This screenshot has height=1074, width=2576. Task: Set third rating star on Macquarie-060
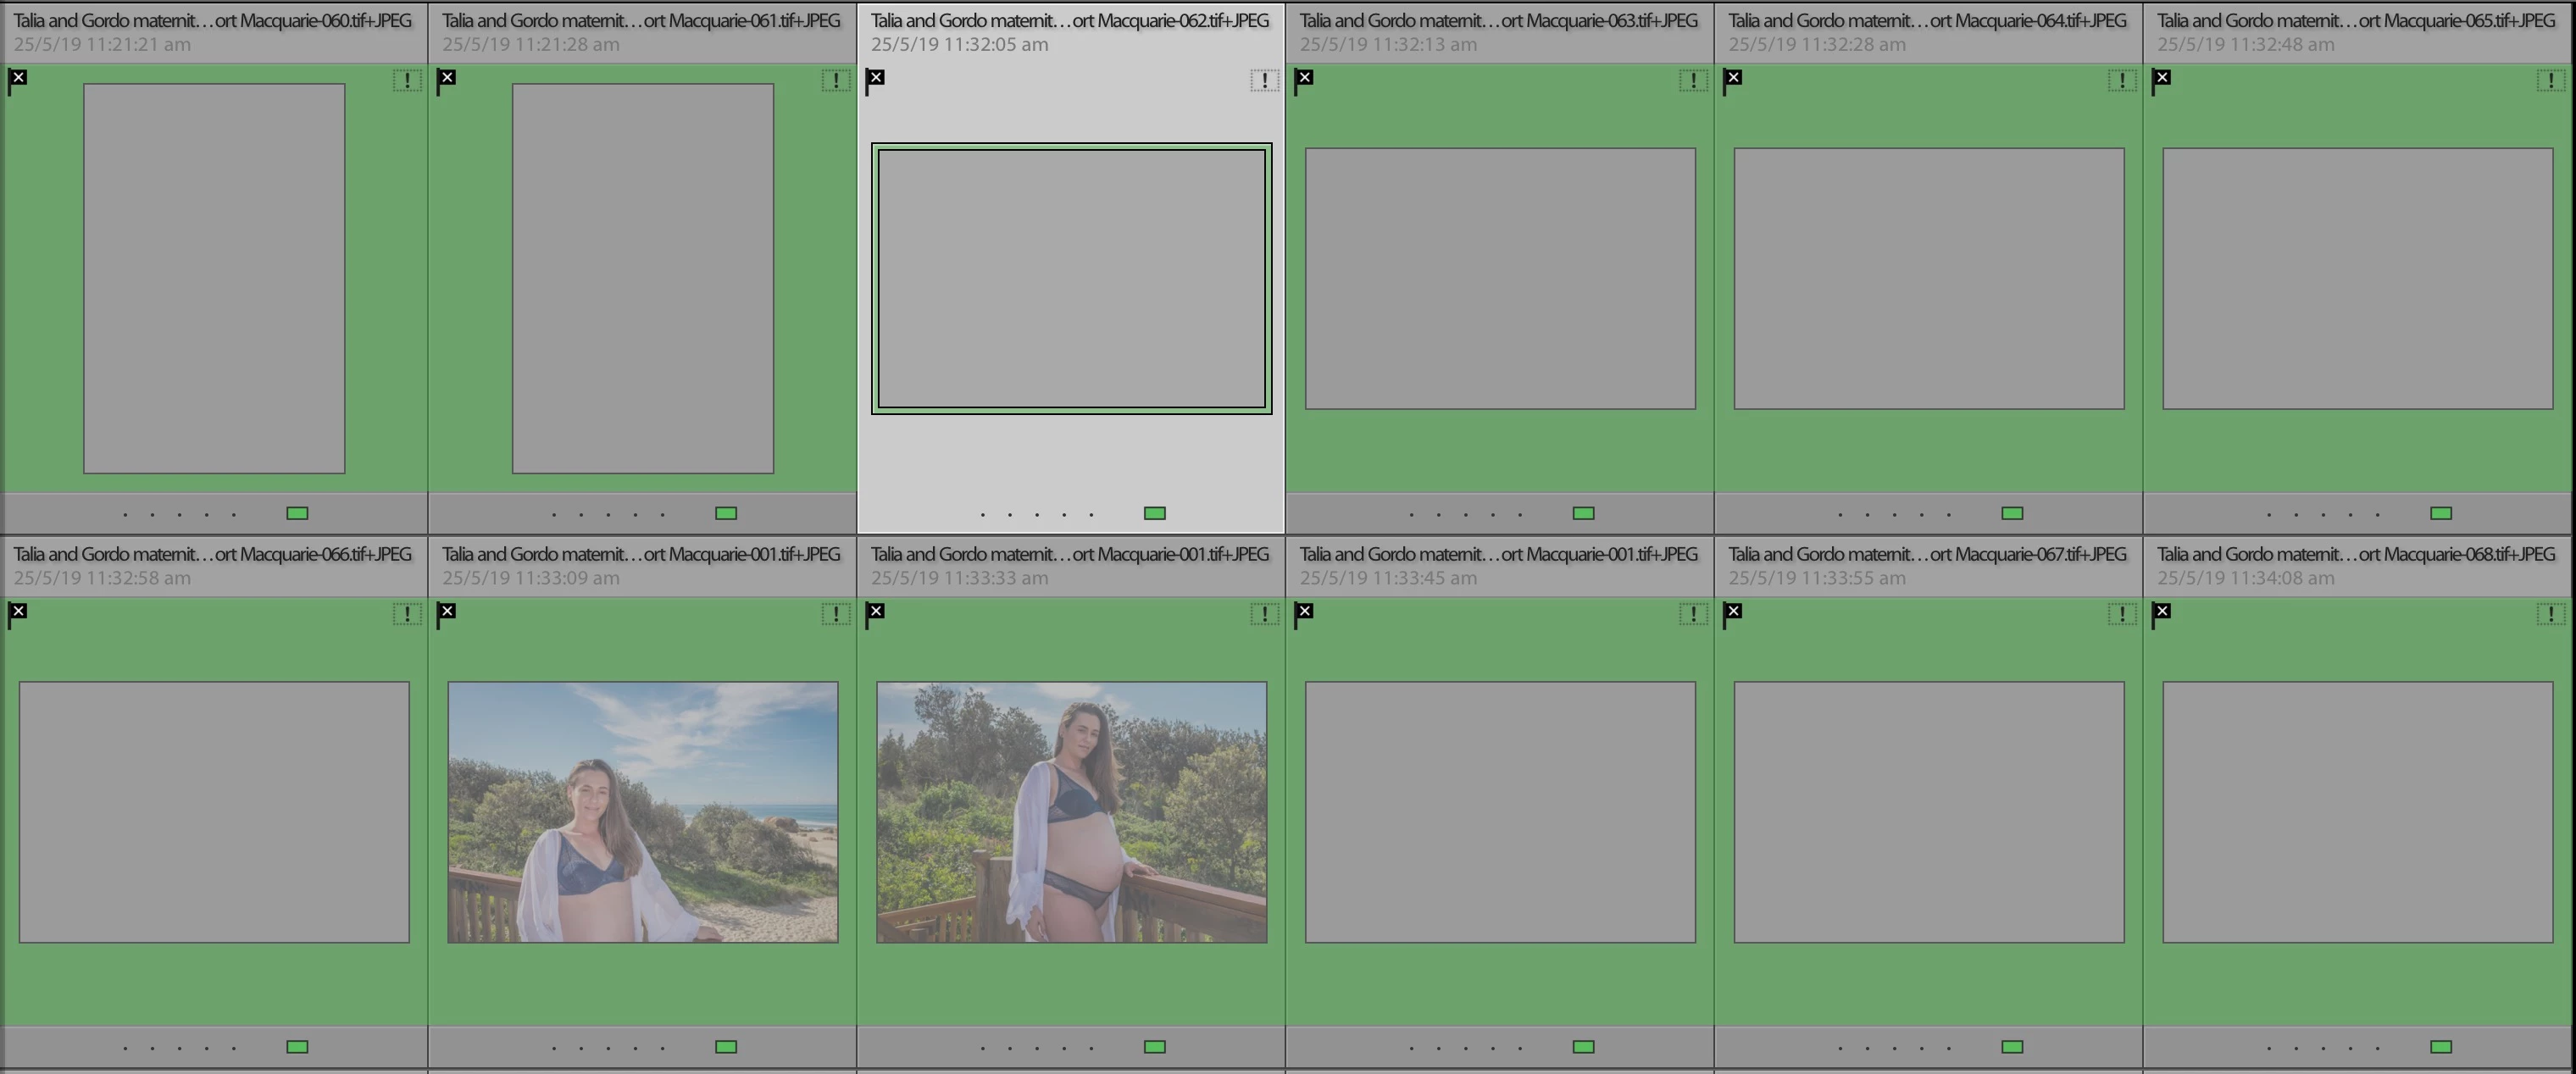coord(179,515)
